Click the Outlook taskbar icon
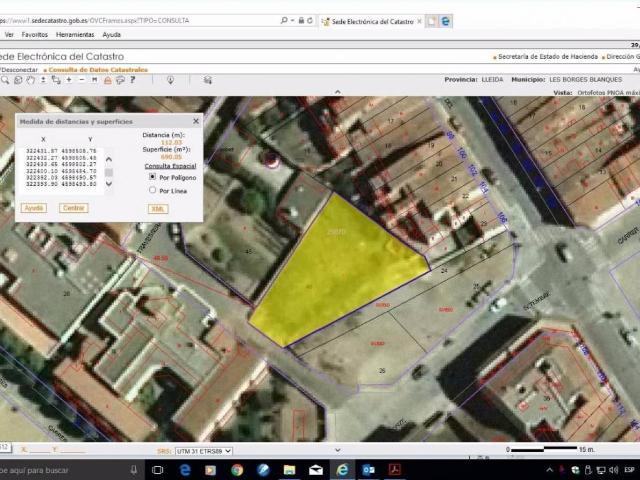640x480 pixels. 368,469
